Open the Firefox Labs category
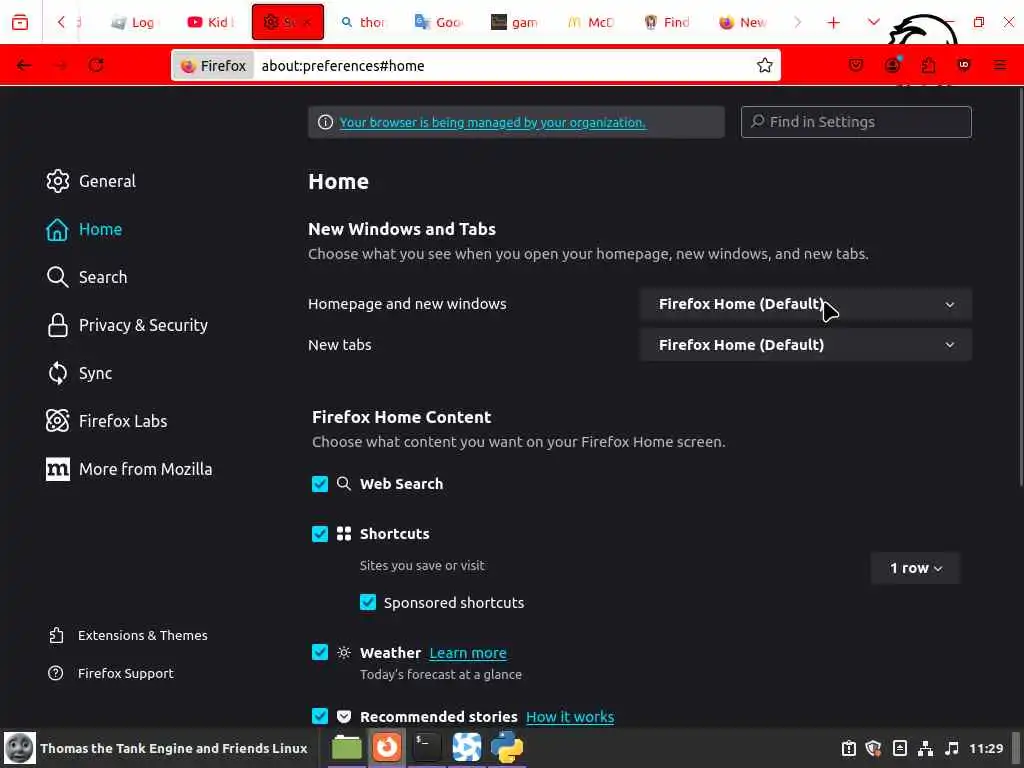 point(106,421)
